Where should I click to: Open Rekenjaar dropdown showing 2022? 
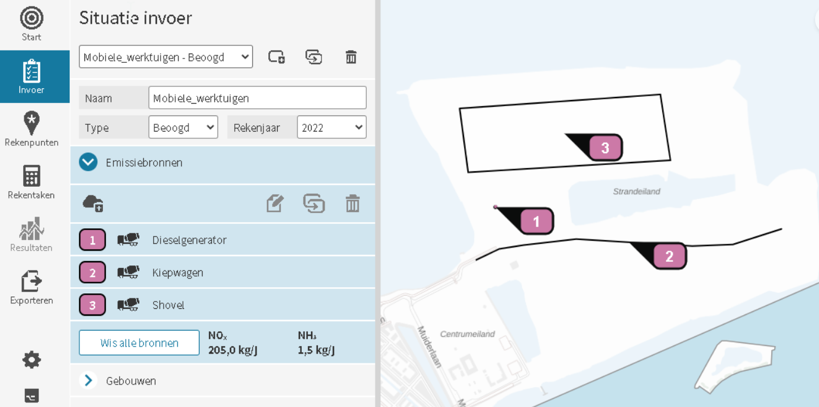tap(332, 127)
